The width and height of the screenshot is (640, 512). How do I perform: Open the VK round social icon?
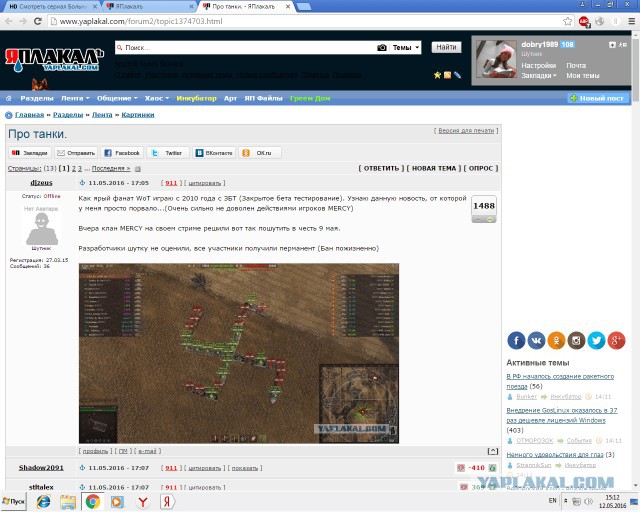(x=536, y=341)
